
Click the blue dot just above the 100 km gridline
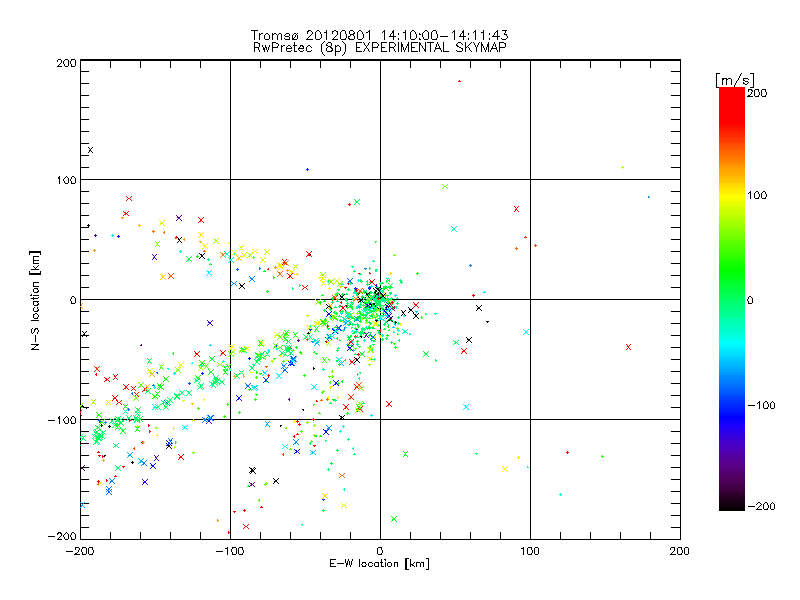(307, 169)
